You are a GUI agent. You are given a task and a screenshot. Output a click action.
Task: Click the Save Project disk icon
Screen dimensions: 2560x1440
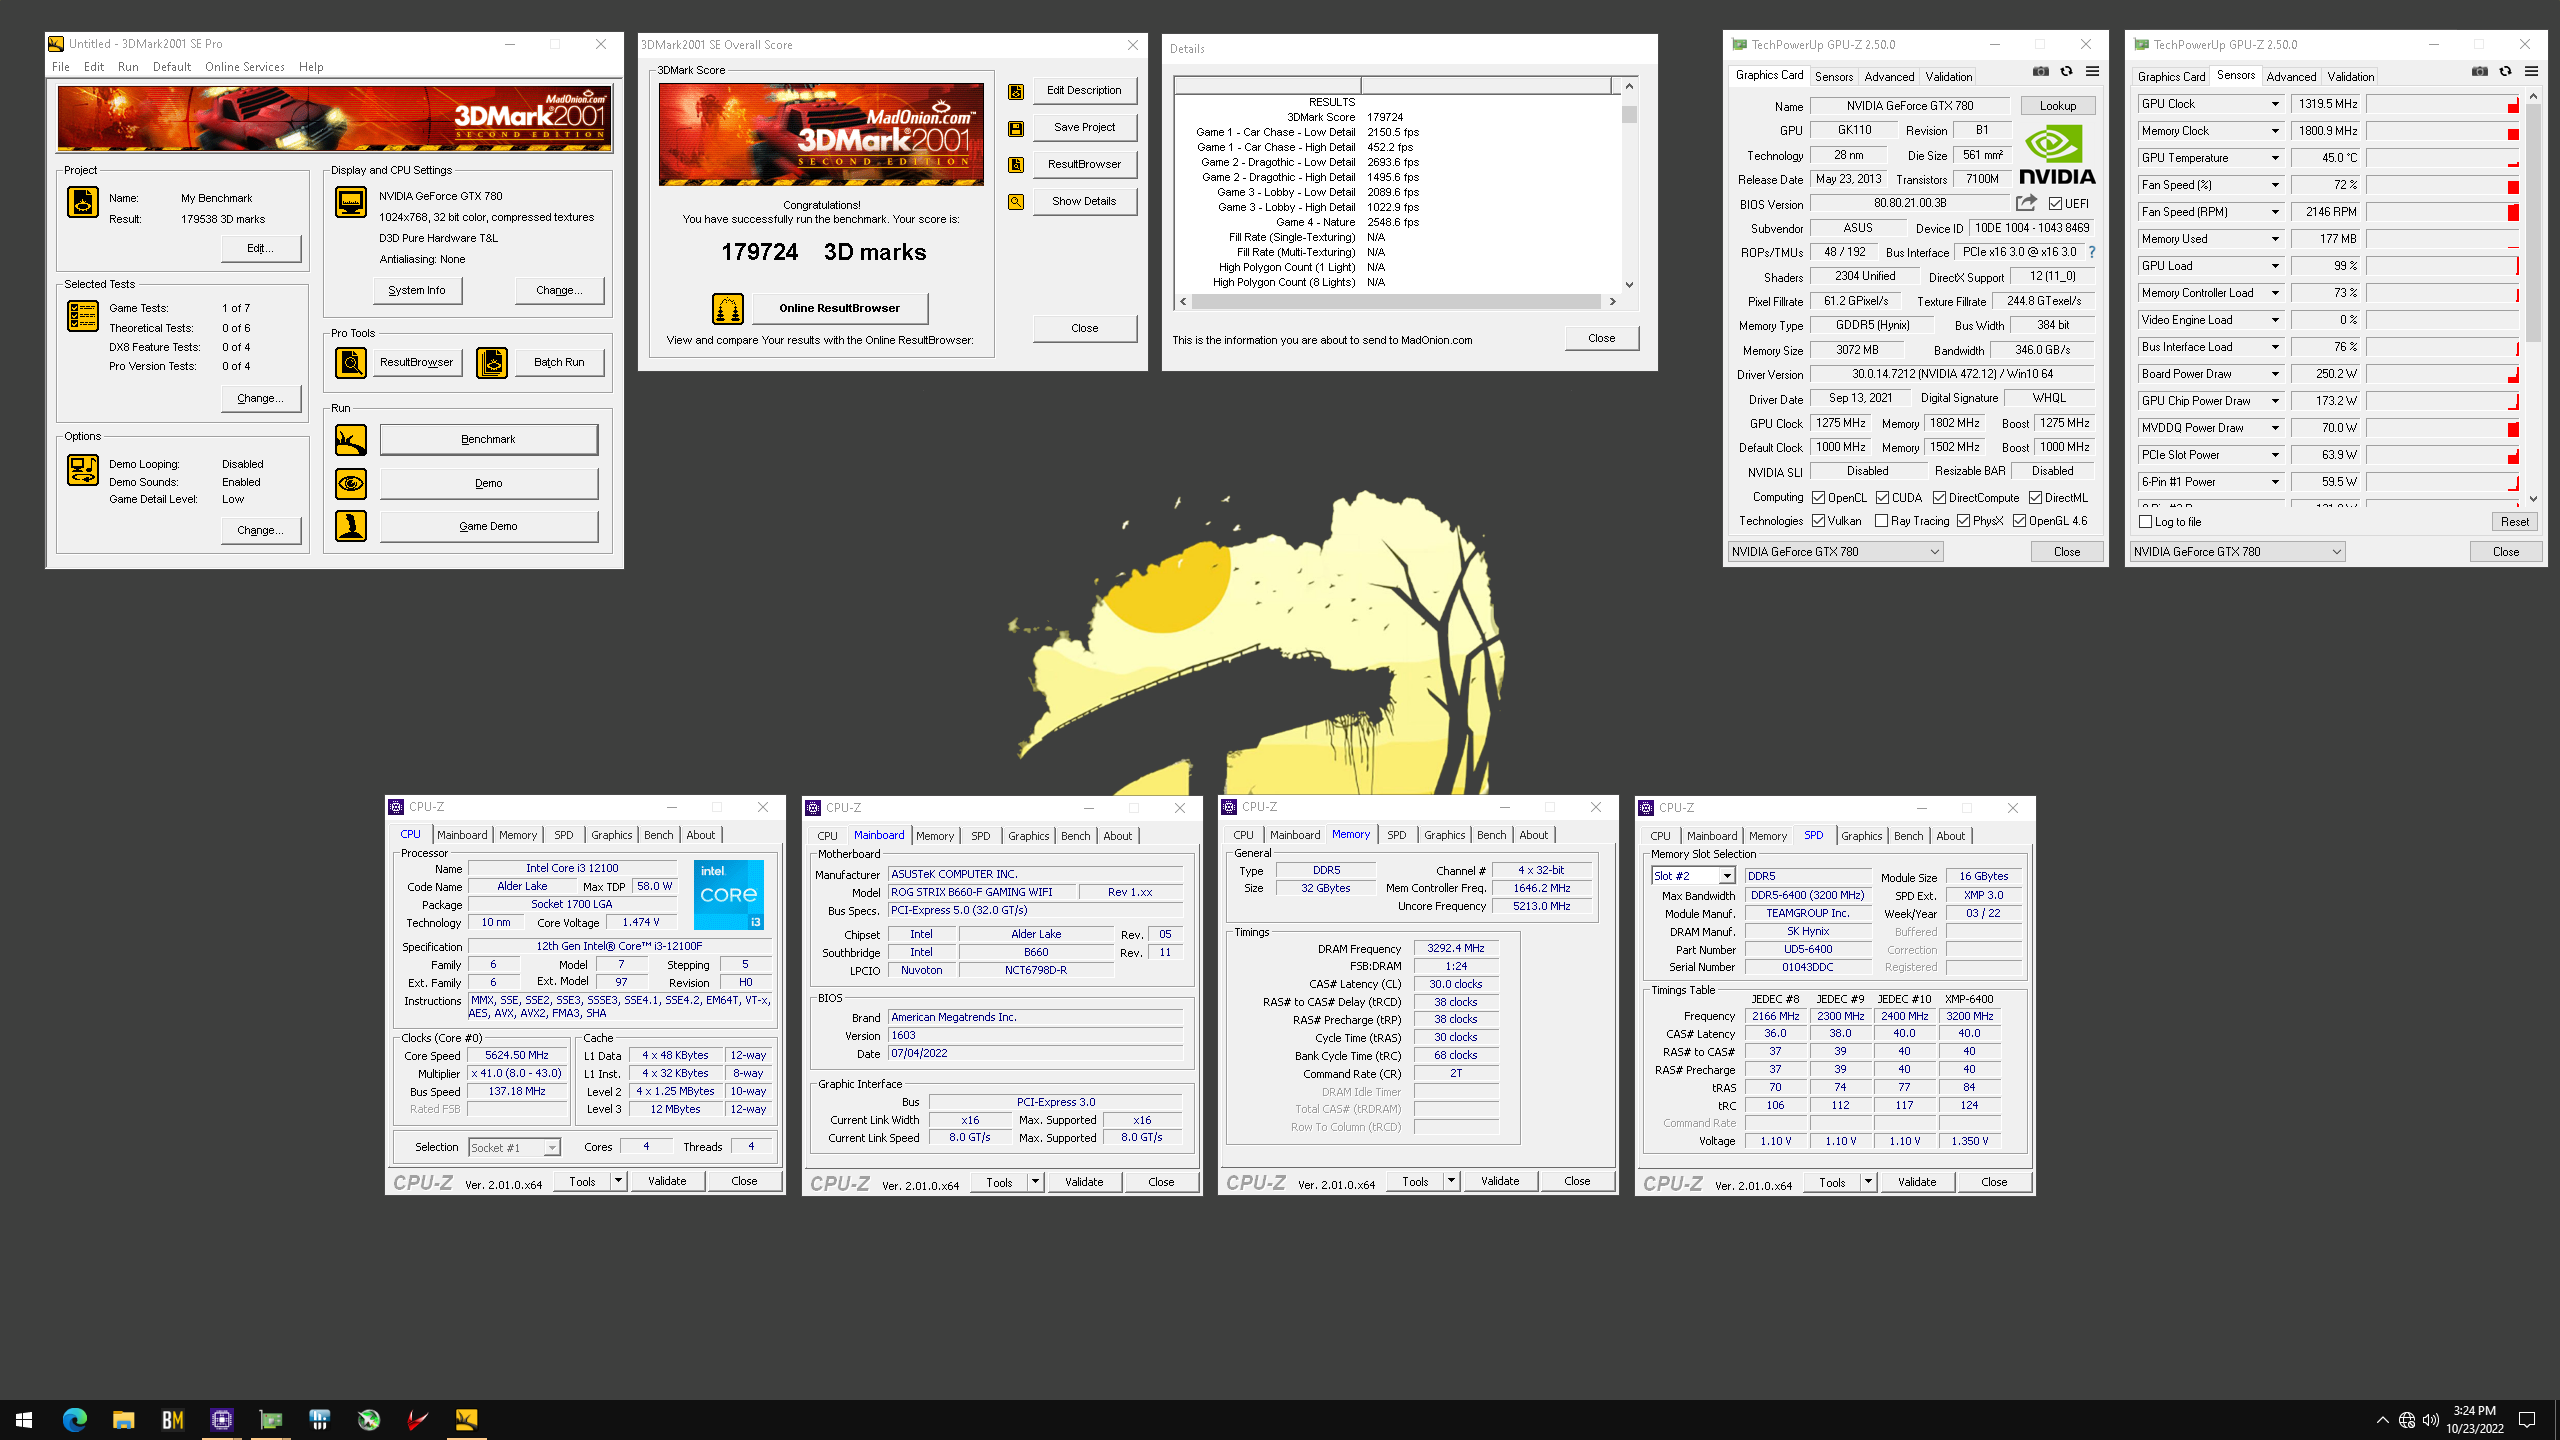1016,128
